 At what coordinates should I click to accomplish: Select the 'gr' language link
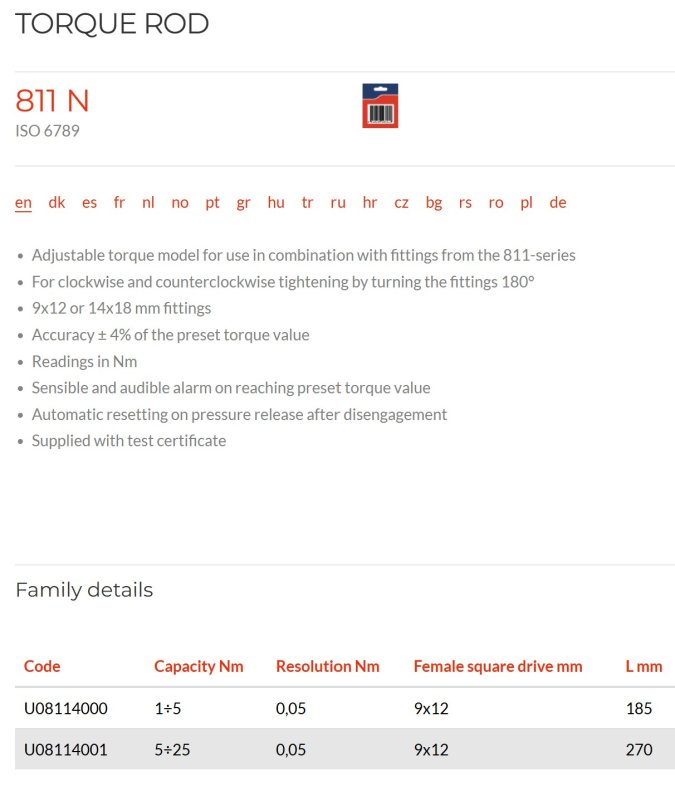click(243, 203)
